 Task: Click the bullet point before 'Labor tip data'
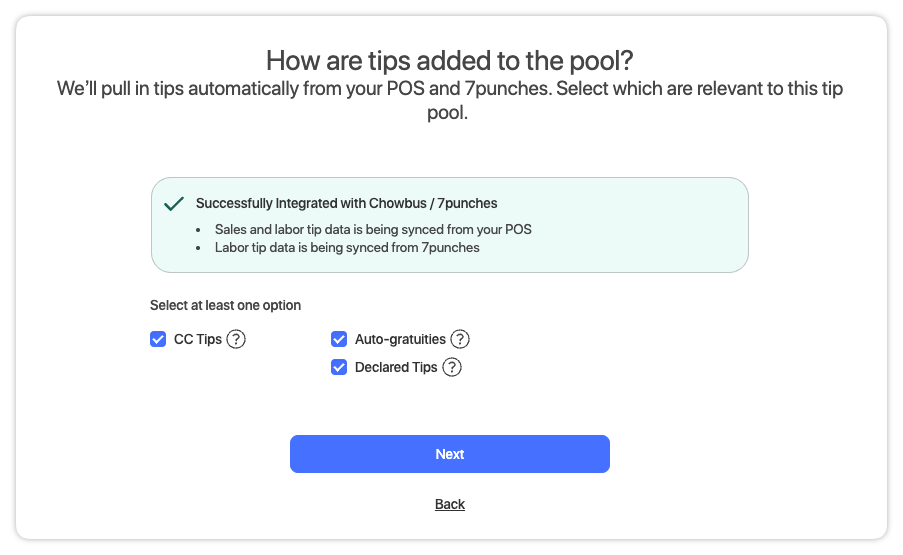click(x=201, y=248)
